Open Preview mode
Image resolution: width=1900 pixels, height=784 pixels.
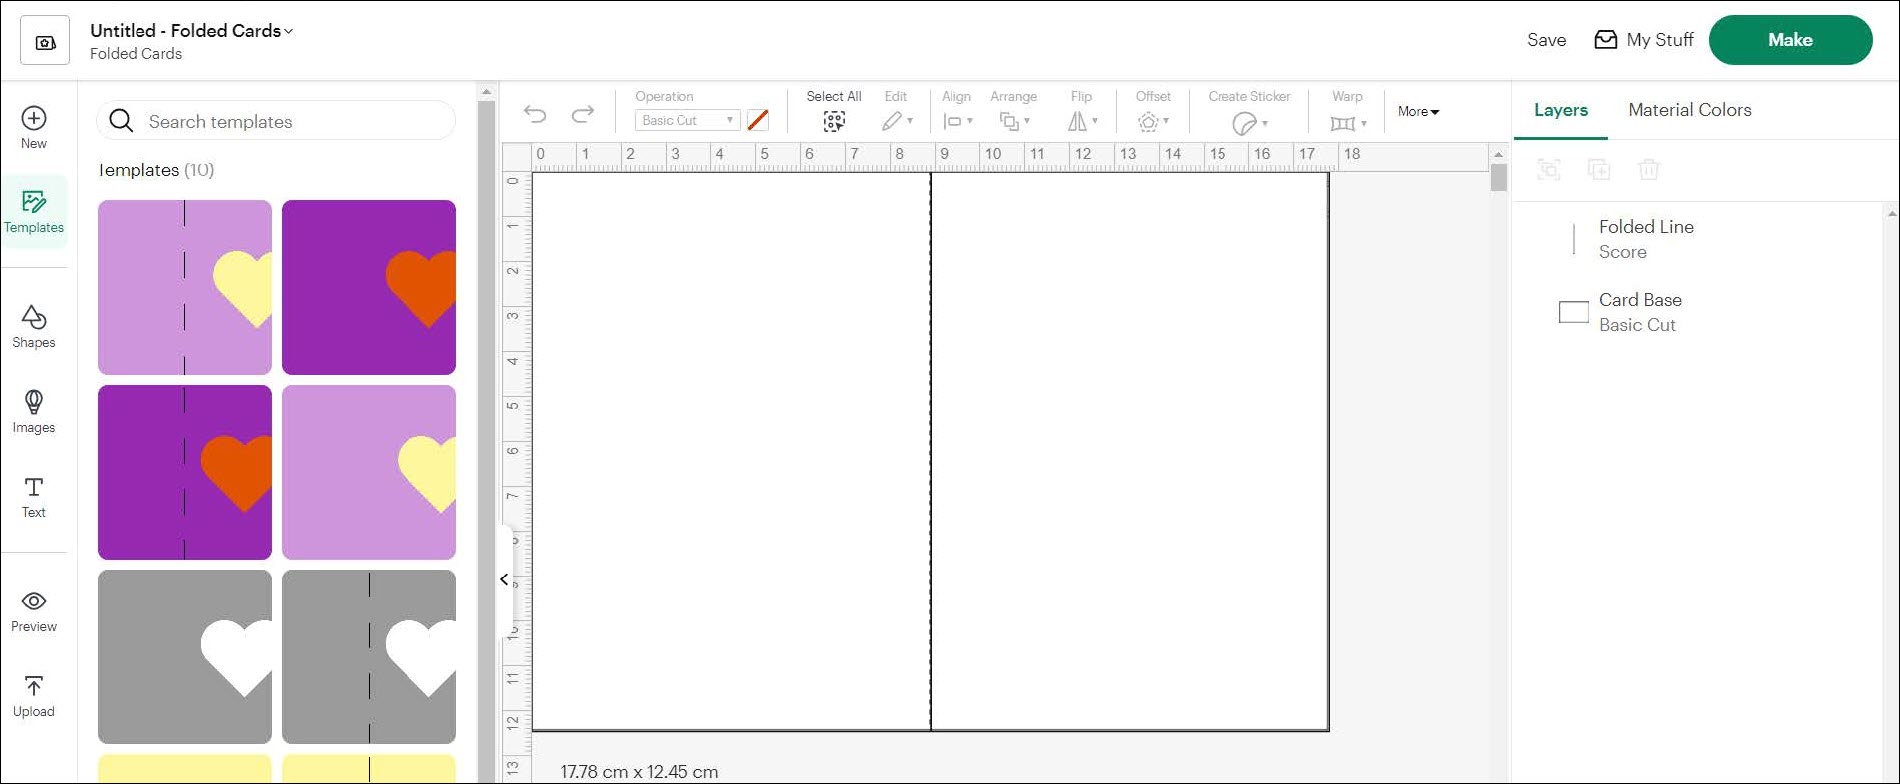(x=34, y=611)
